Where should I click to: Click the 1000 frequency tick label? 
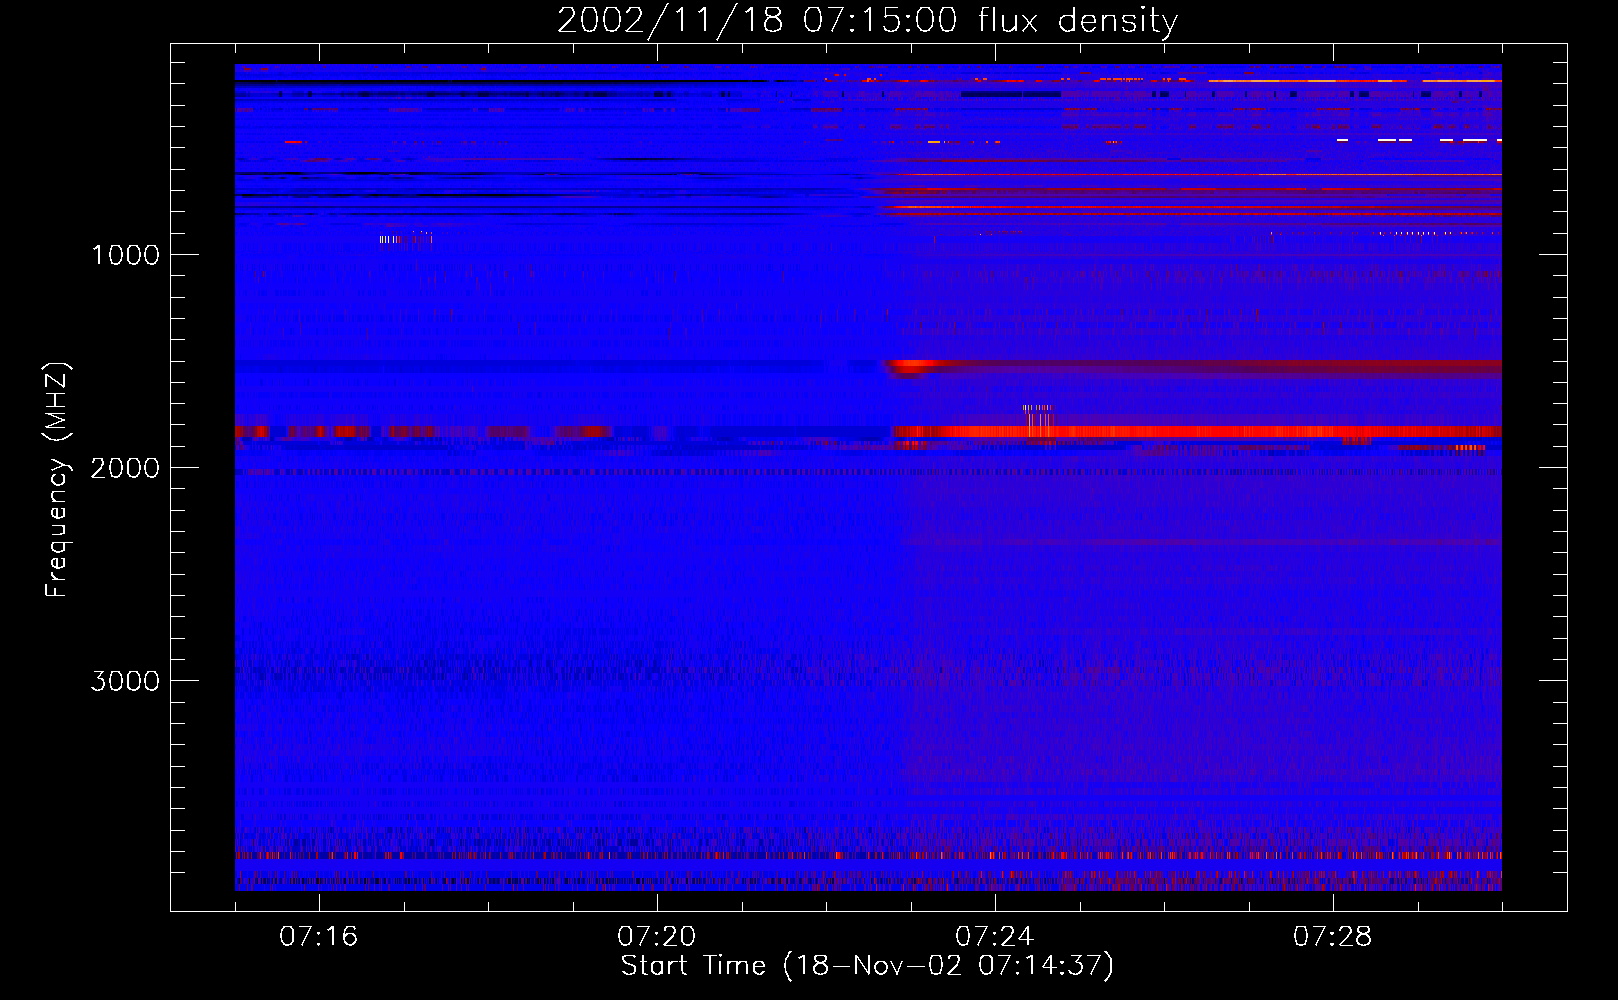[125, 255]
